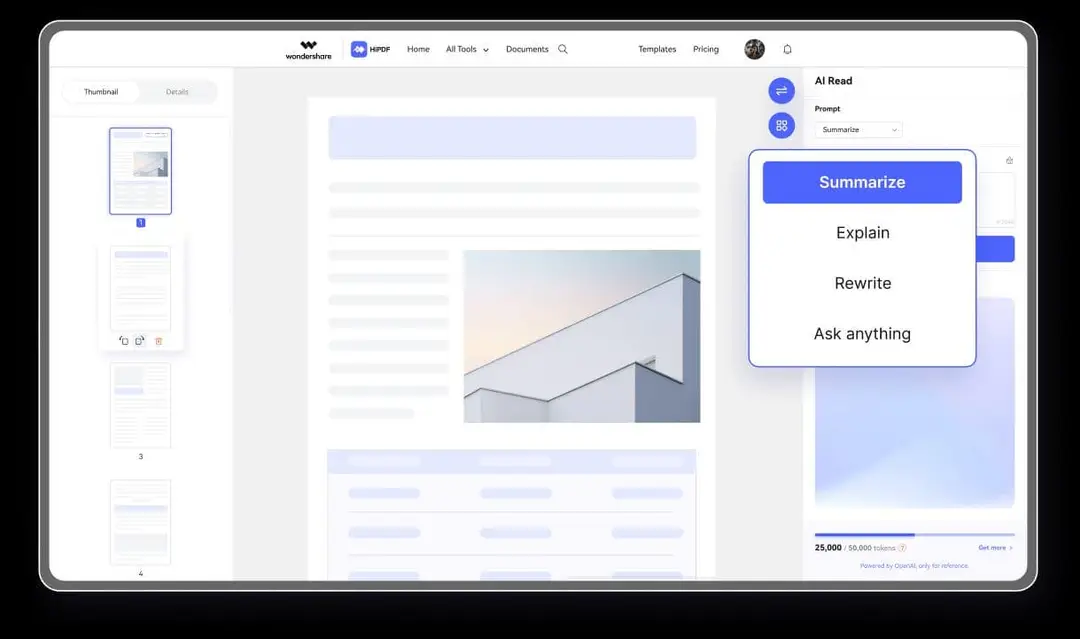The height and width of the screenshot is (639, 1080).
Task: Switch to the Details tab
Action: pyautogui.click(x=177, y=92)
